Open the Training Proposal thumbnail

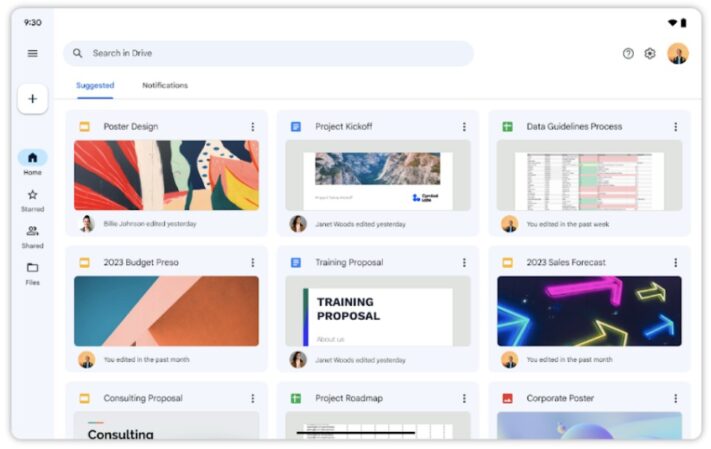[x=378, y=311]
